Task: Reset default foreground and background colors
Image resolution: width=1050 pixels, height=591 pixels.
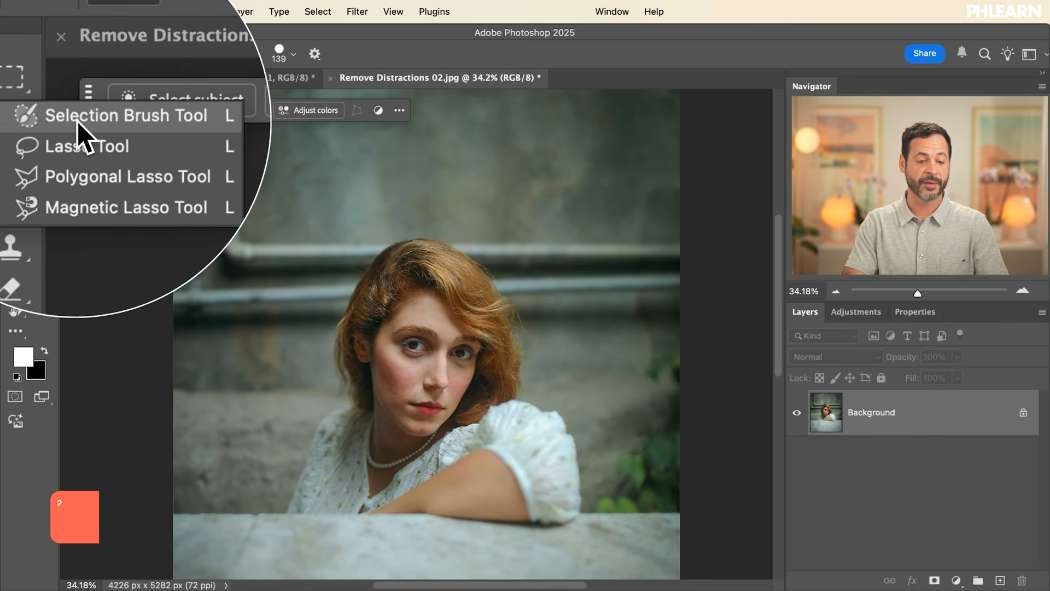Action: point(17,377)
